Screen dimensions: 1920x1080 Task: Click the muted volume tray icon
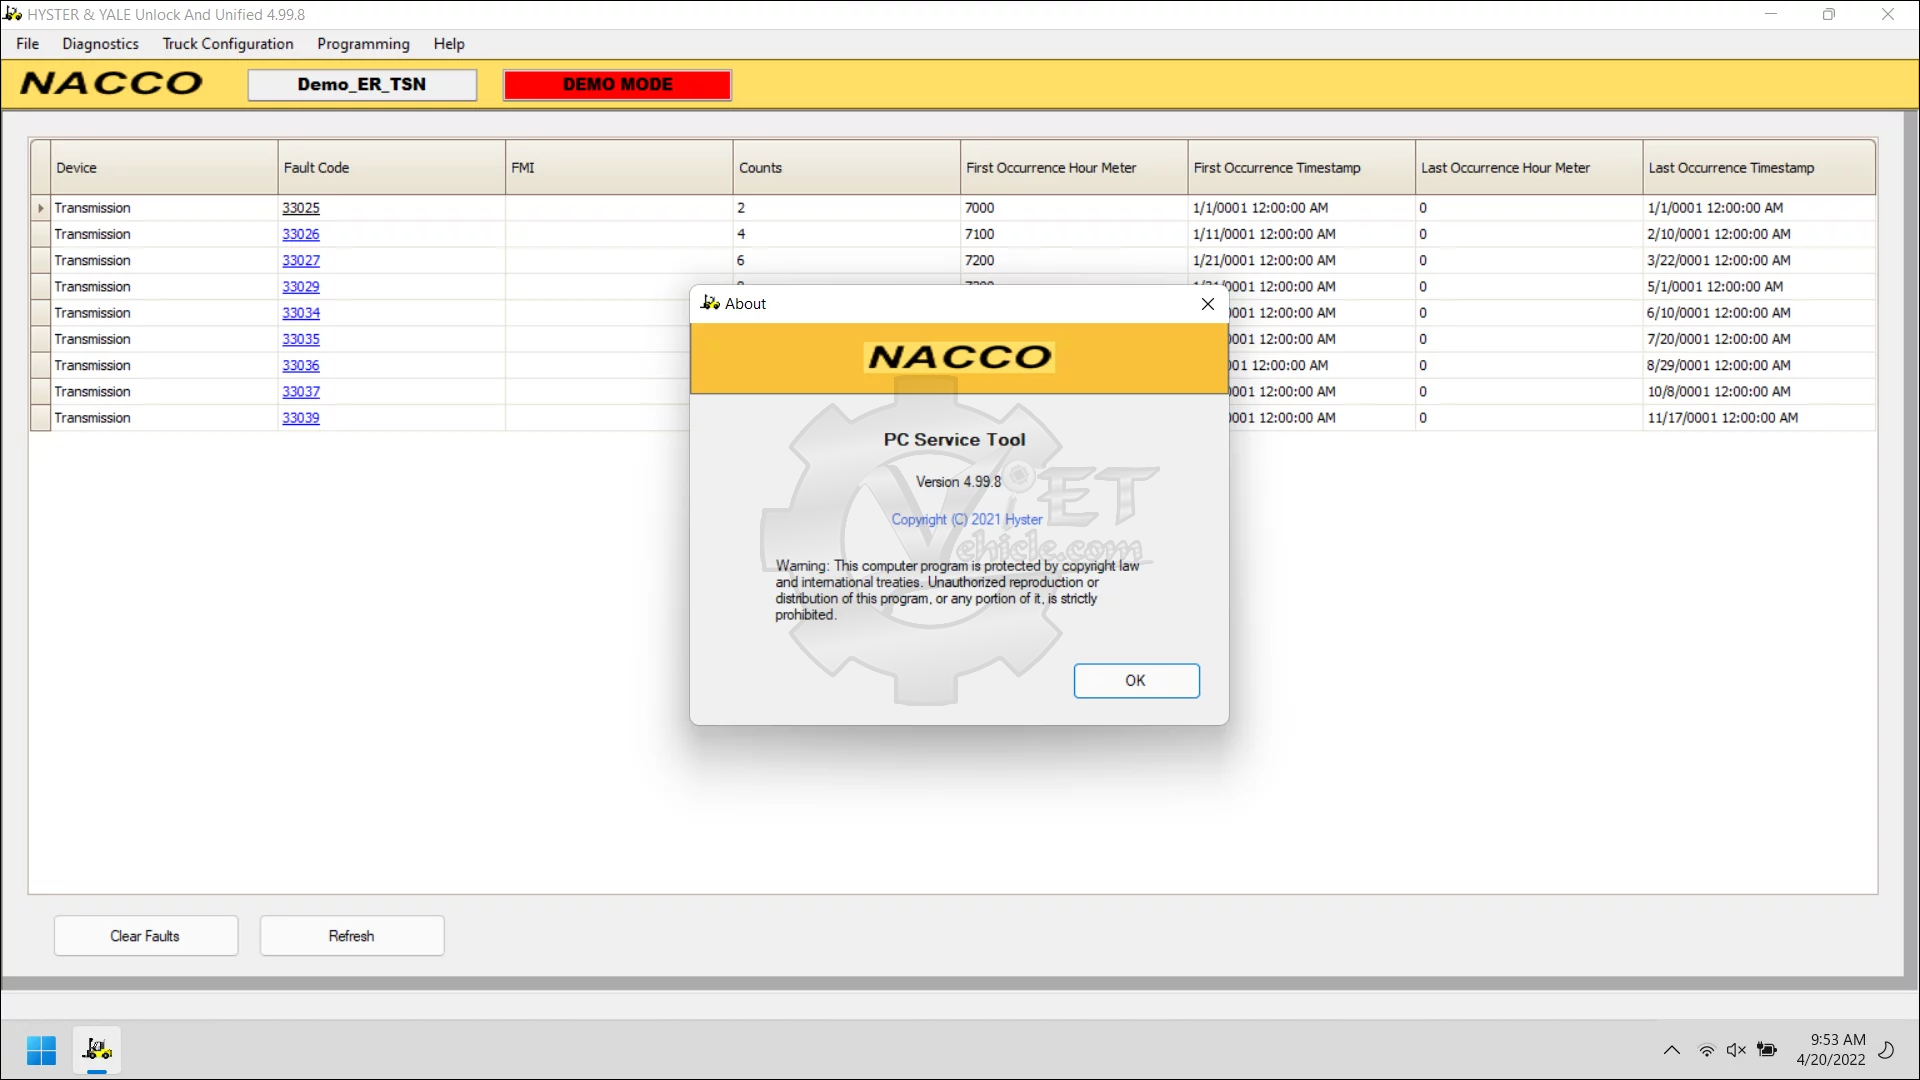point(1736,1050)
